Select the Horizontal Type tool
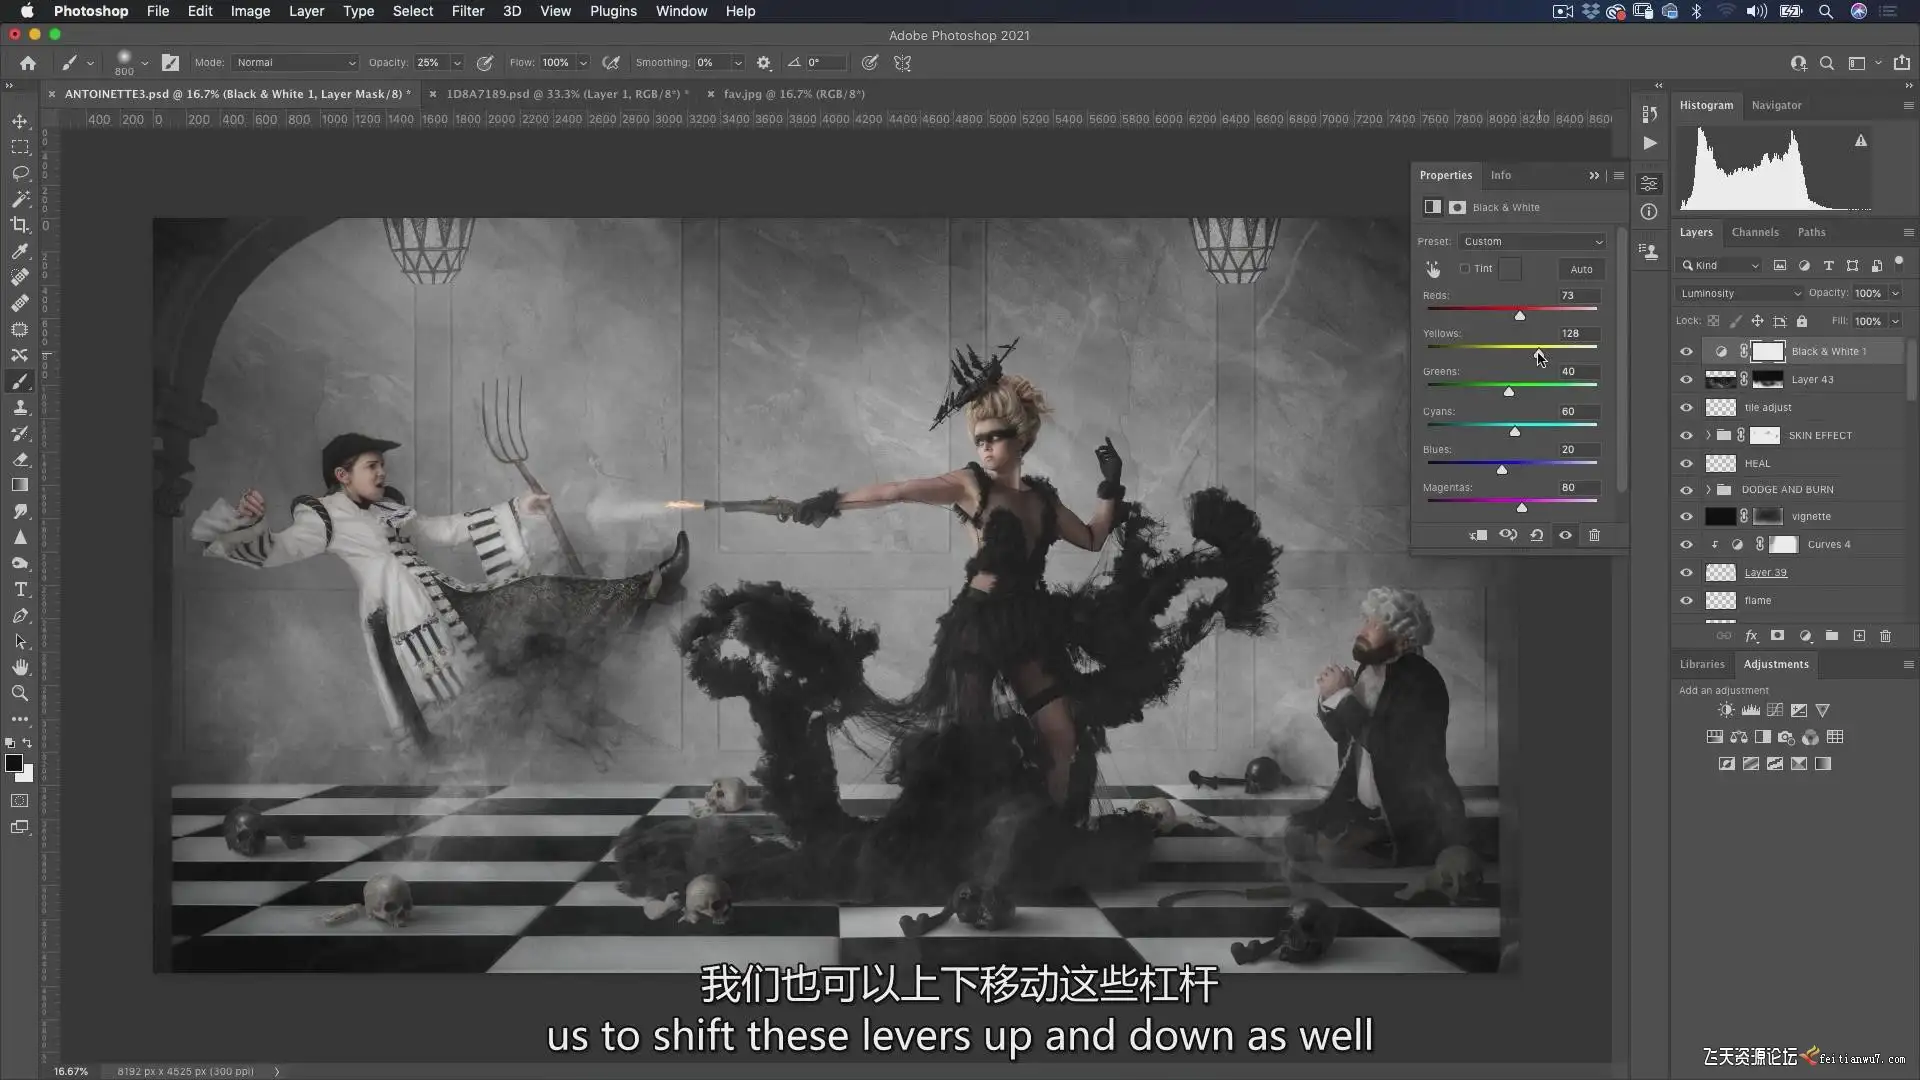 [20, 590]
